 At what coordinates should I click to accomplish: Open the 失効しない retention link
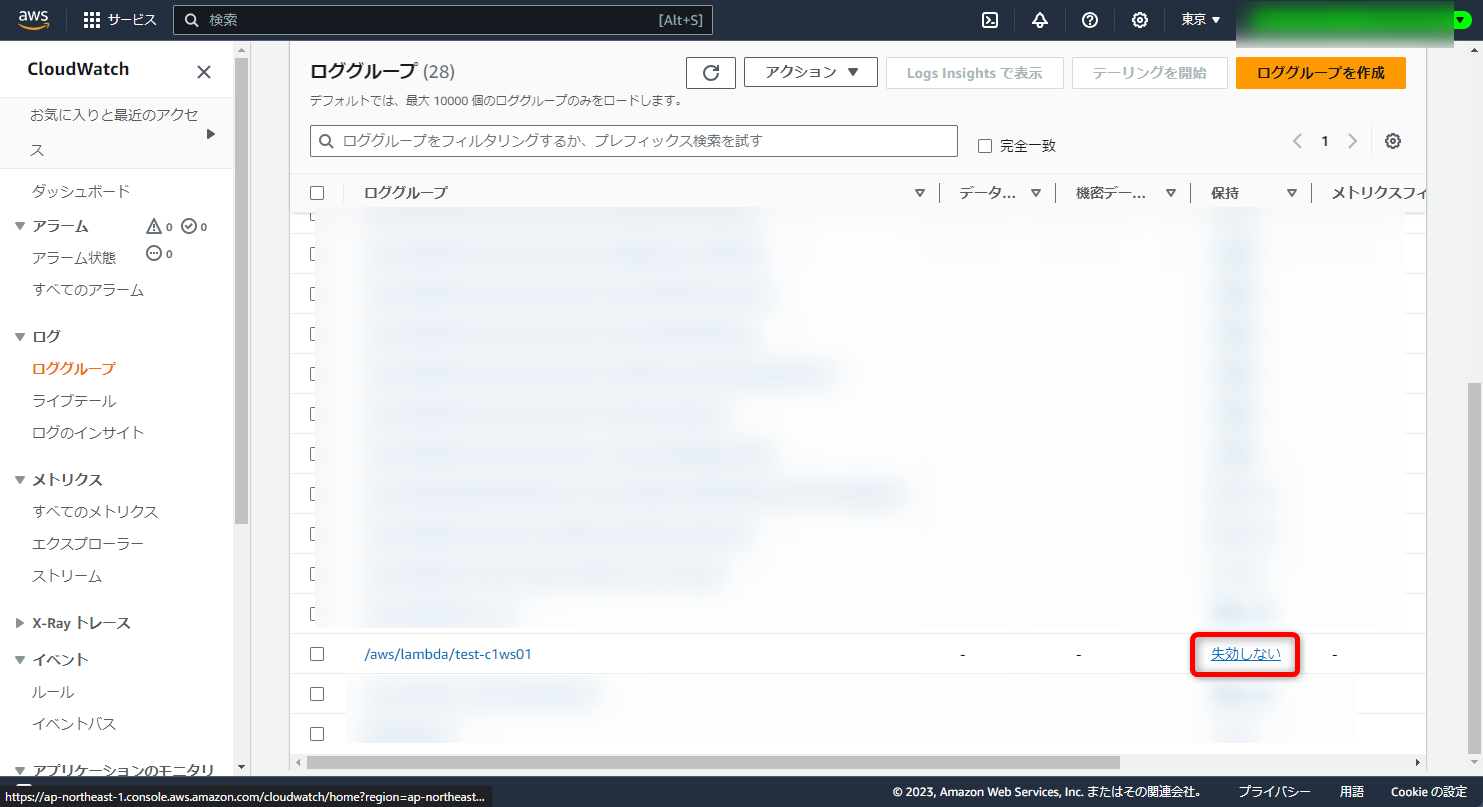(1244, 653)
